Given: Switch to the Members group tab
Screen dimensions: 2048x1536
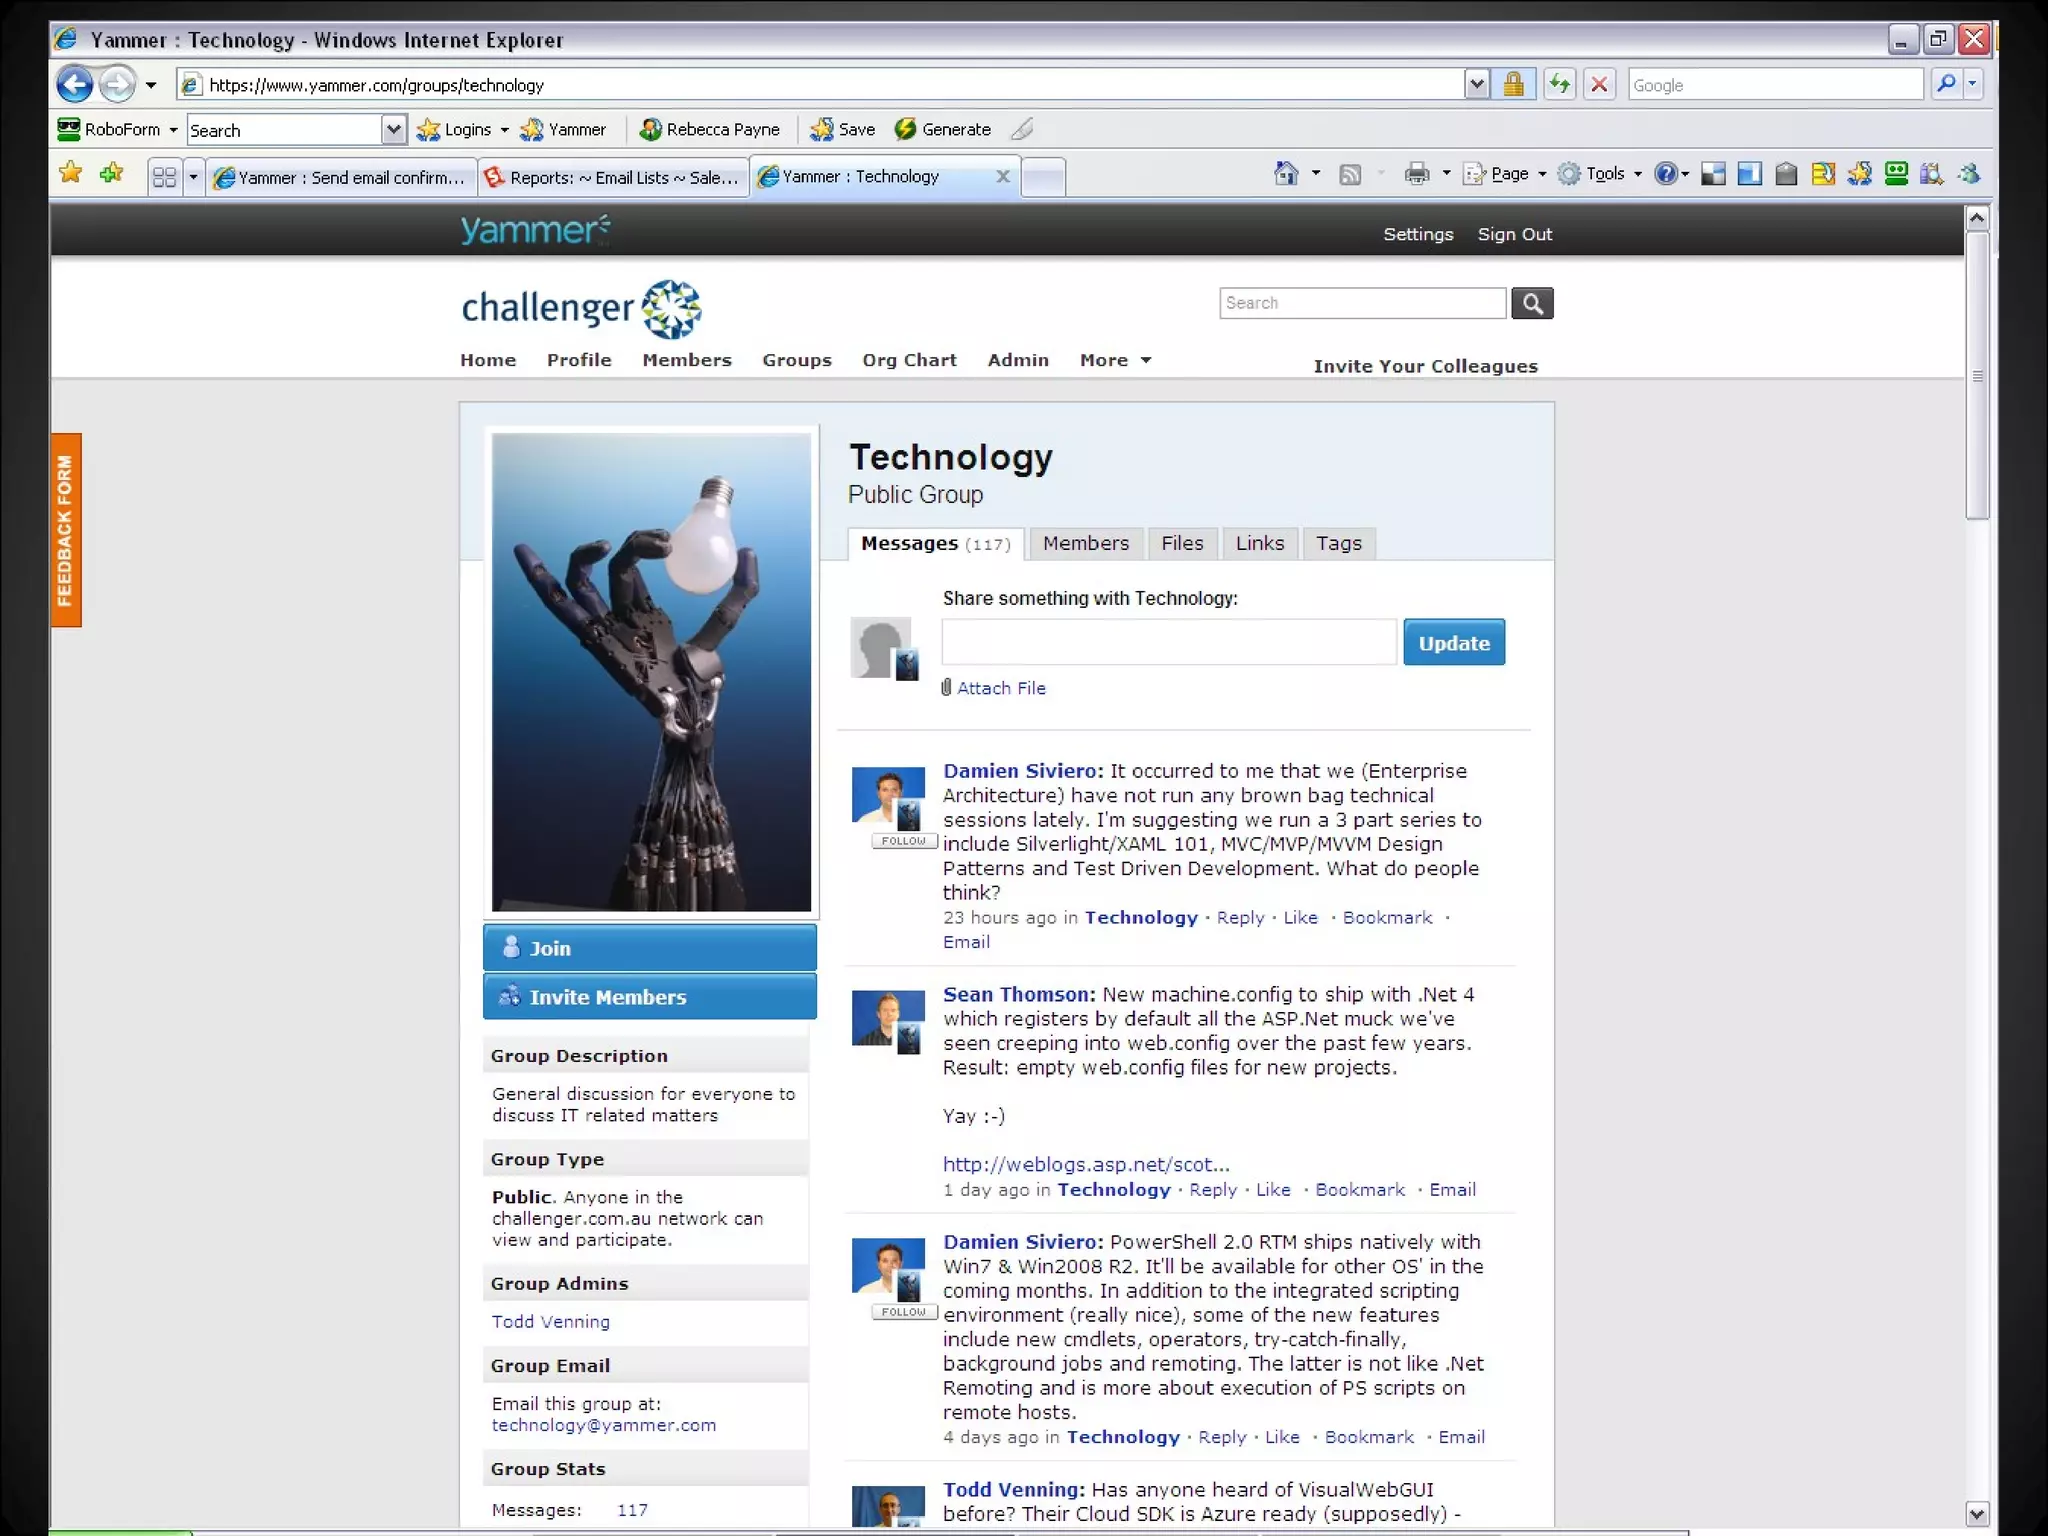Looking at the screenshot, I should click(x=1085, y=543).
